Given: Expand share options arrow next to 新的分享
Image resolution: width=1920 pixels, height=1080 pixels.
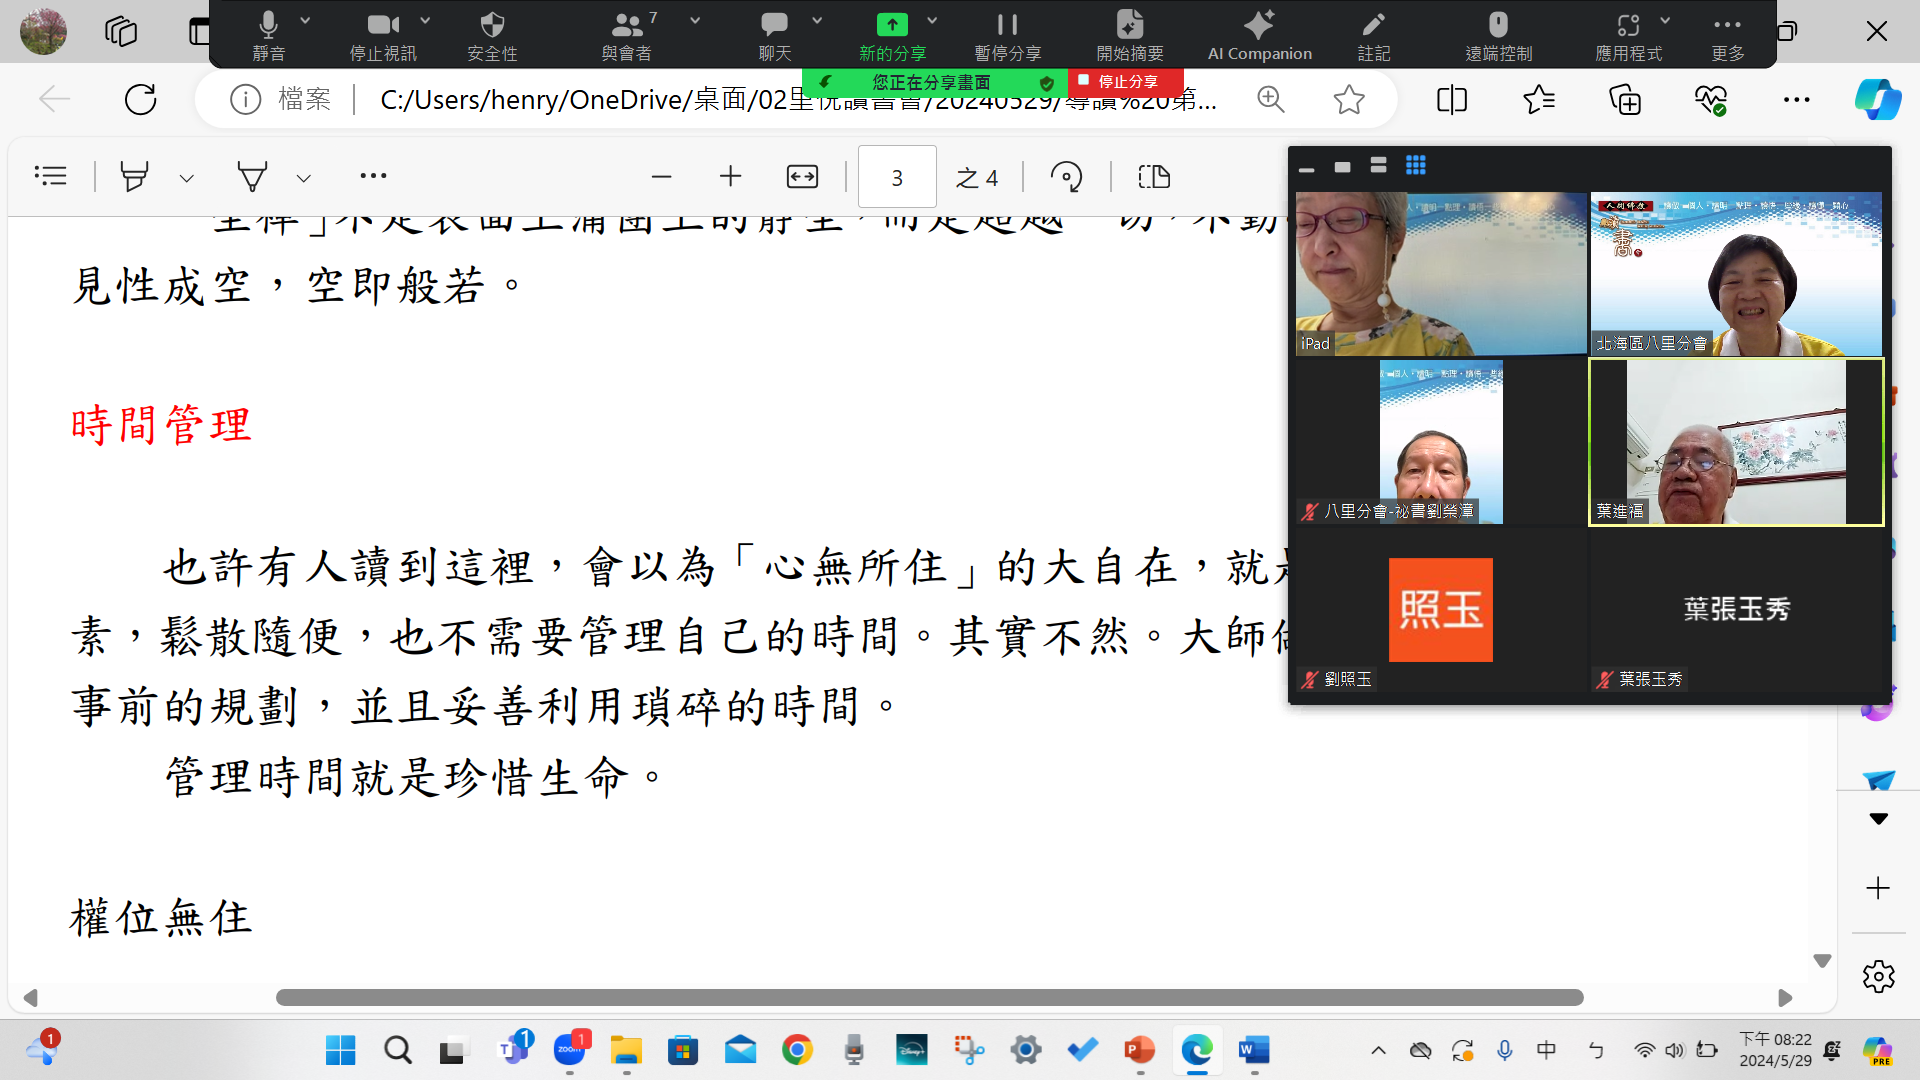Looking at the screenshot, I should (932, 20).
